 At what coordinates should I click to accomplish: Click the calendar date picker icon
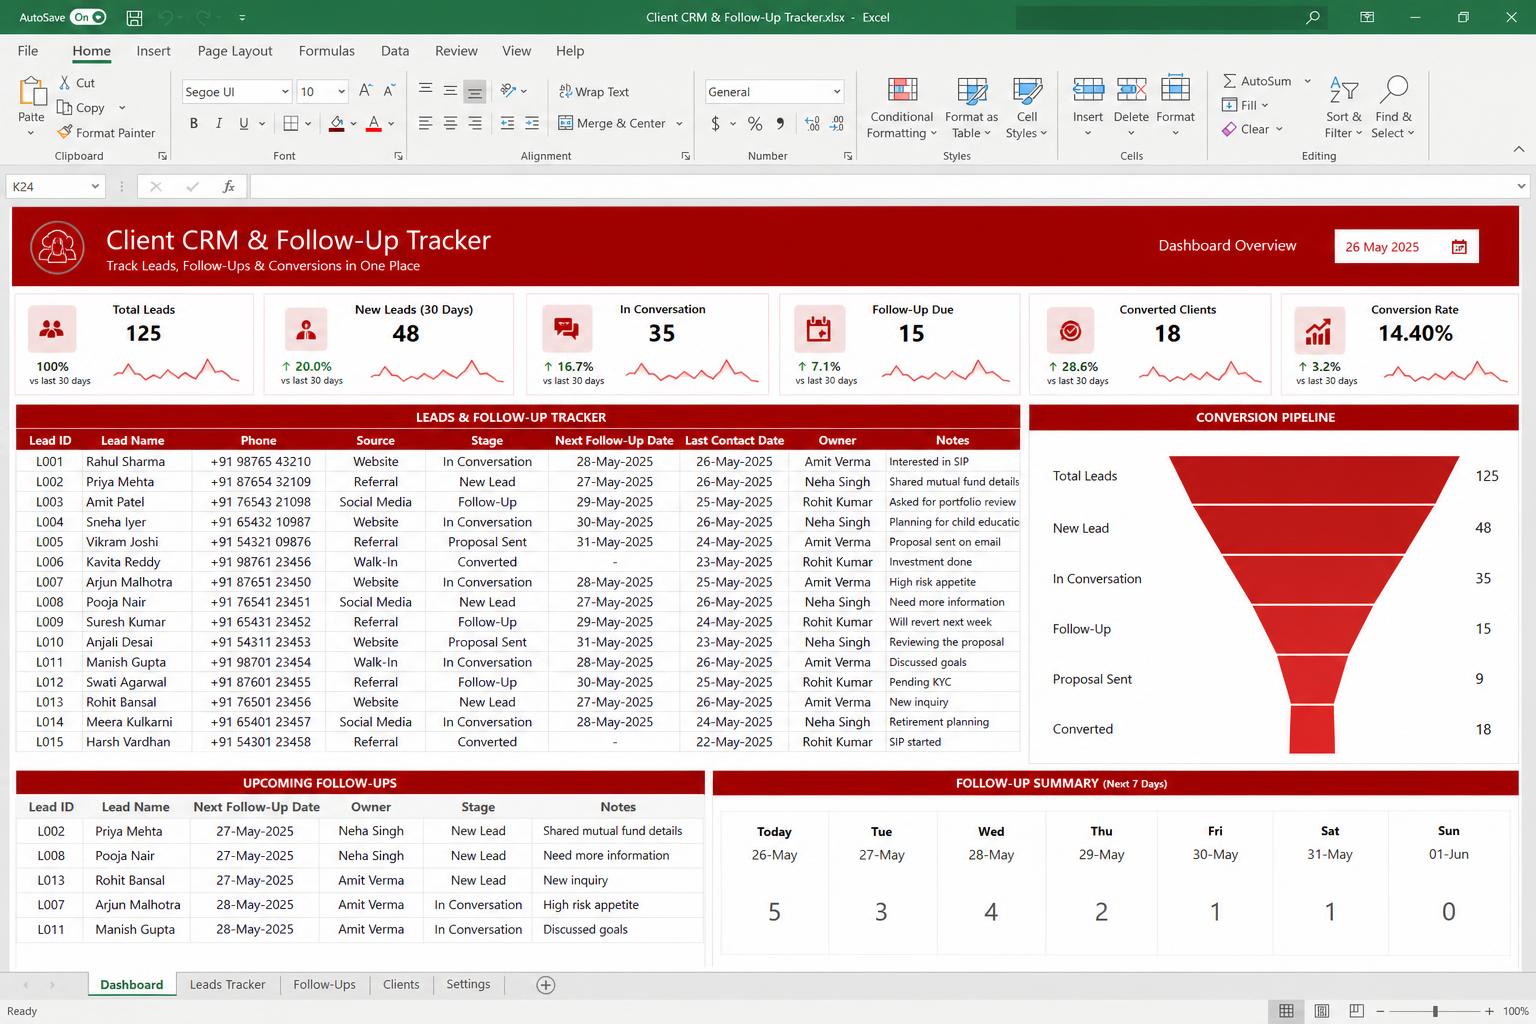tap(1459, 247)
